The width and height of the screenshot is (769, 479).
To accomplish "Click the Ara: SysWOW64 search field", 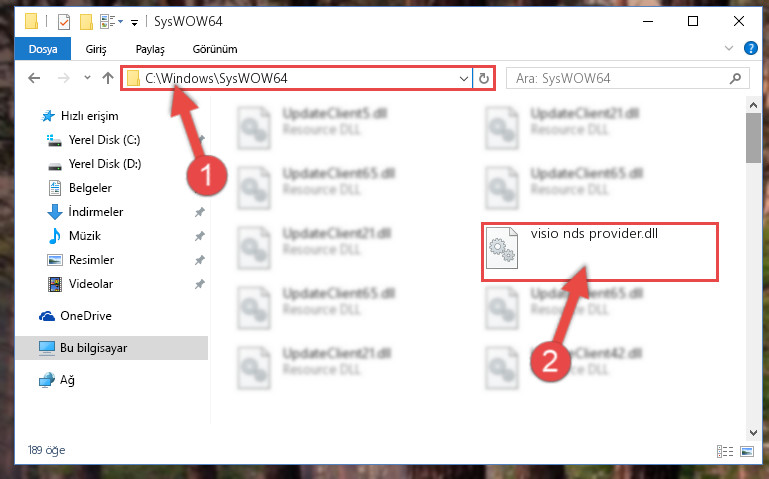I will point(620,78).
